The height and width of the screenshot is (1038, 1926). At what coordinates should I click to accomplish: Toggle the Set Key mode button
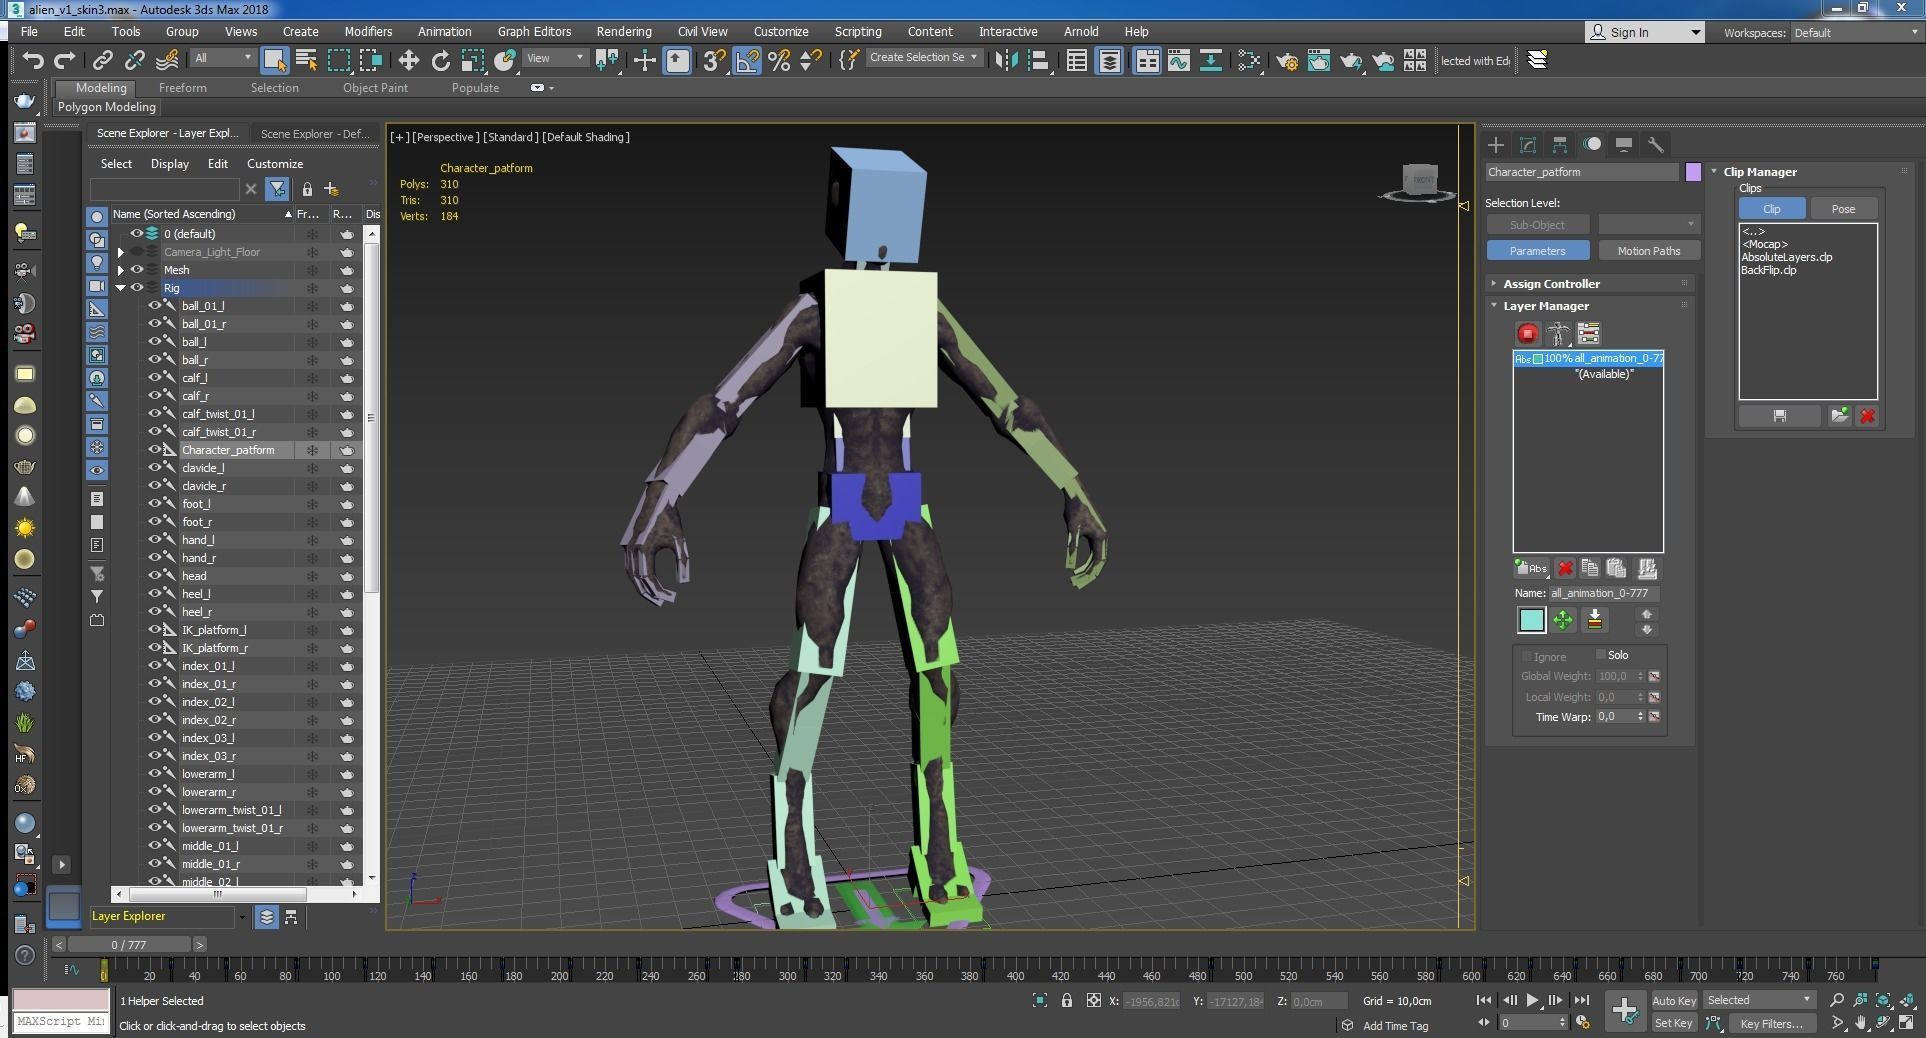click(x=1674, y=1023)
